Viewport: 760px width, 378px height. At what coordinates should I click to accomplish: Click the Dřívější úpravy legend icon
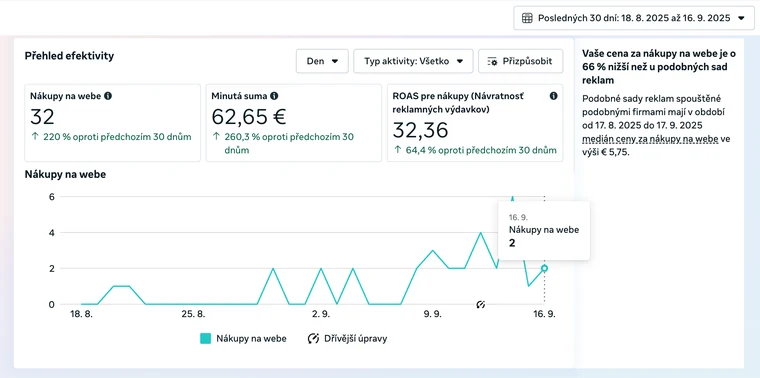pyautogui.click(x=313, y=339)
